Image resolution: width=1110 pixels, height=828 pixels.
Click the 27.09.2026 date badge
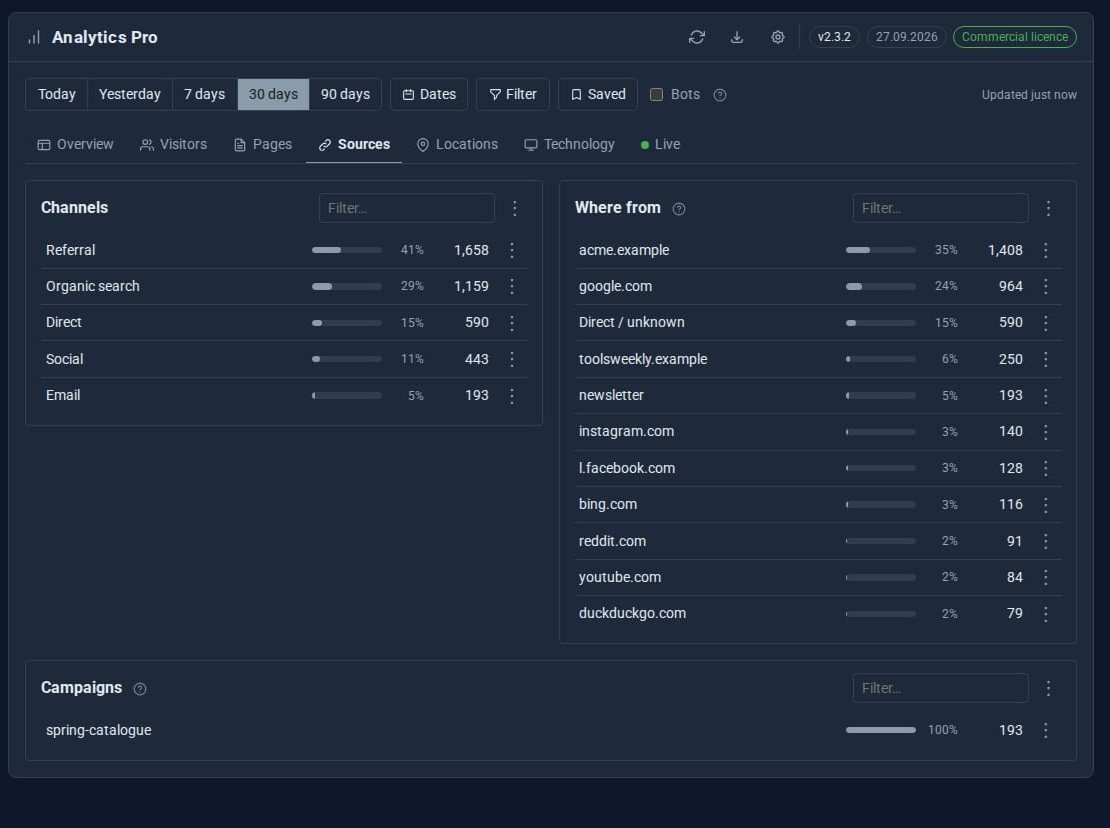click(x=906, y=37)
